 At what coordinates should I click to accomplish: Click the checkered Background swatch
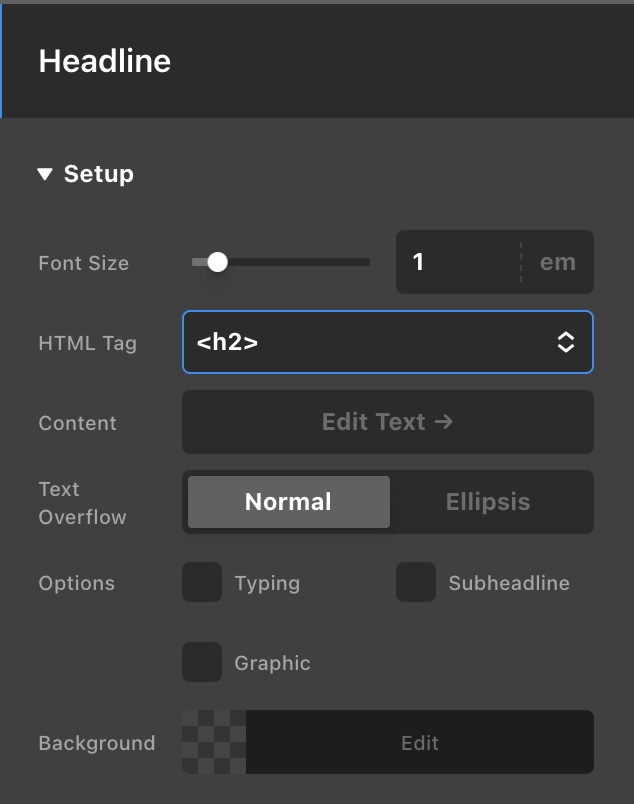point(214,743)
